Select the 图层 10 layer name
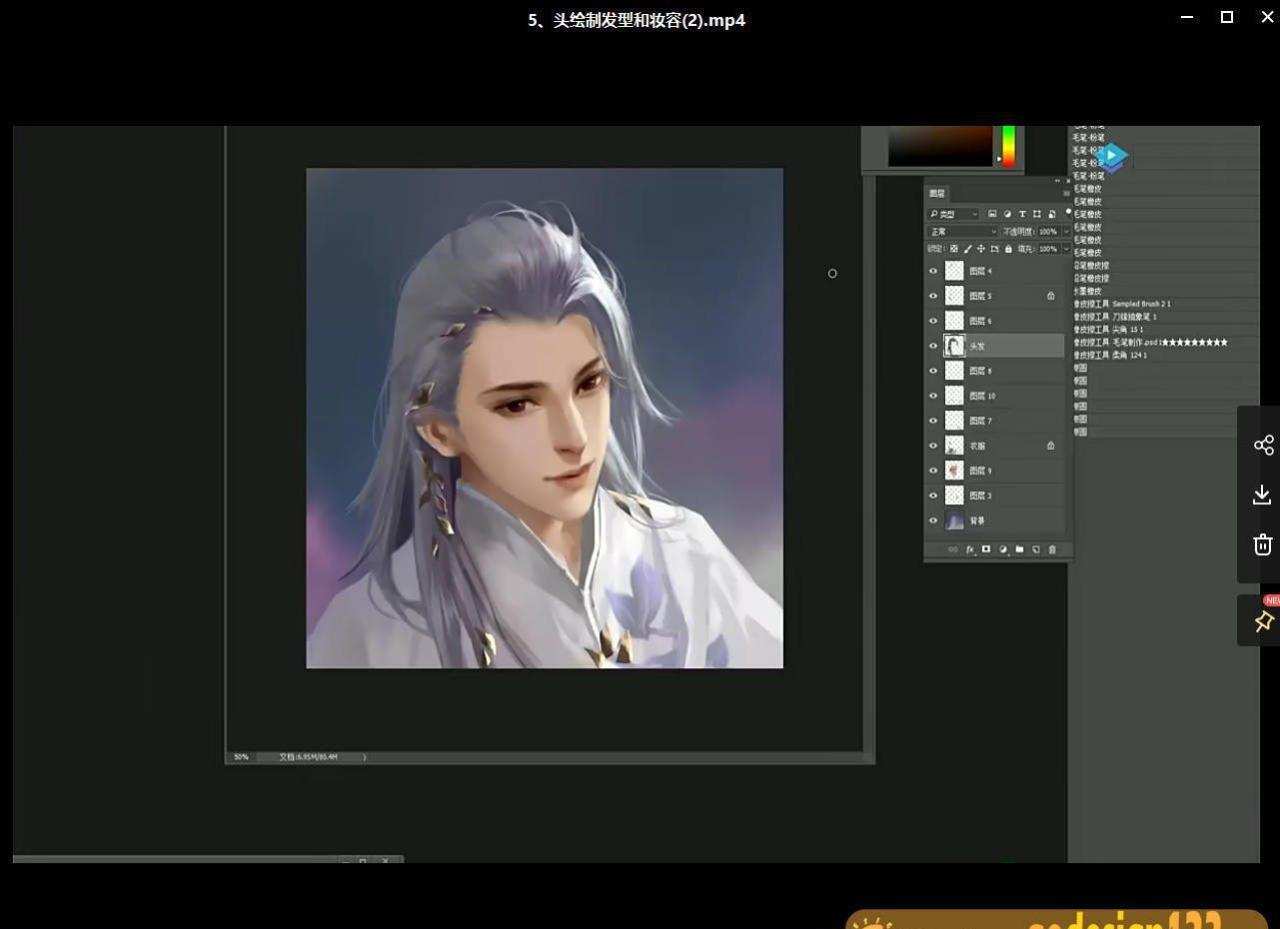Screen dimensions: 1280x929 pyautogui.click(x=983, y=396)
